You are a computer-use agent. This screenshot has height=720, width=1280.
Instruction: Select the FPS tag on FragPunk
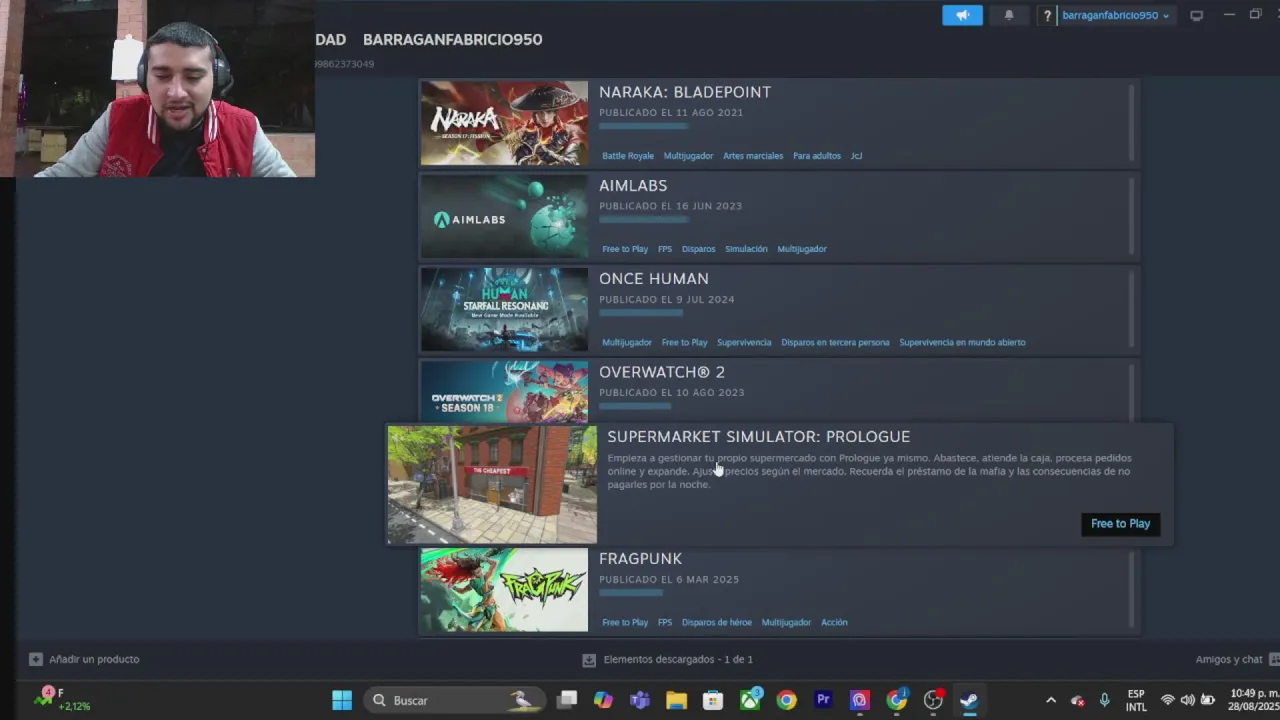(x=665, y=622)
